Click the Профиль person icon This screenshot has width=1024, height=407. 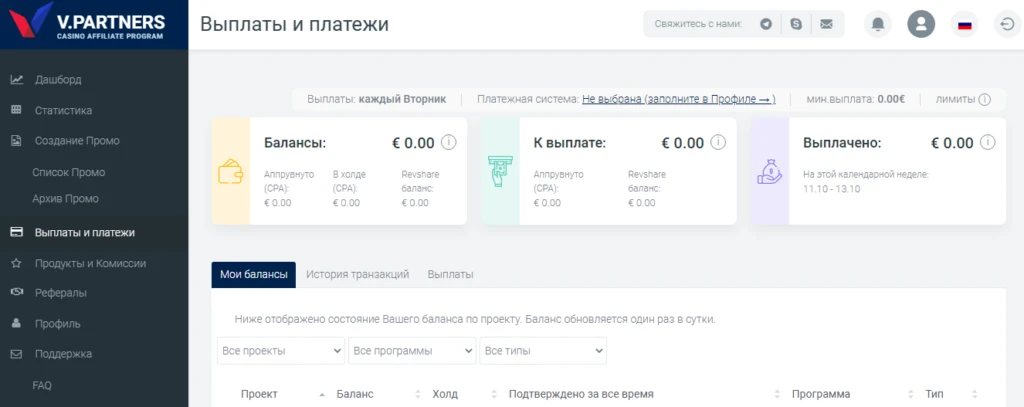click(x=17, y=323)
